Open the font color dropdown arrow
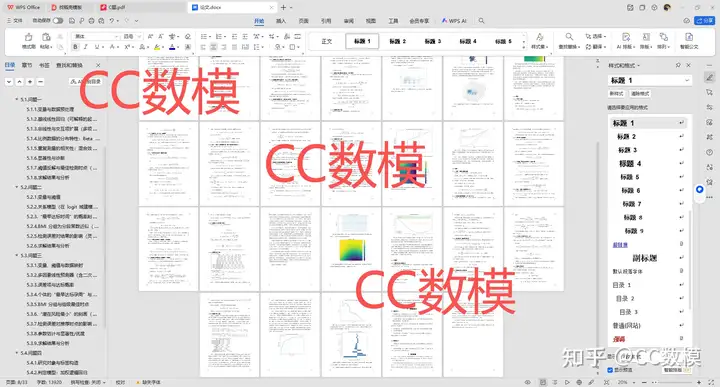The image size is (720, 387). [x=178, y=47]
